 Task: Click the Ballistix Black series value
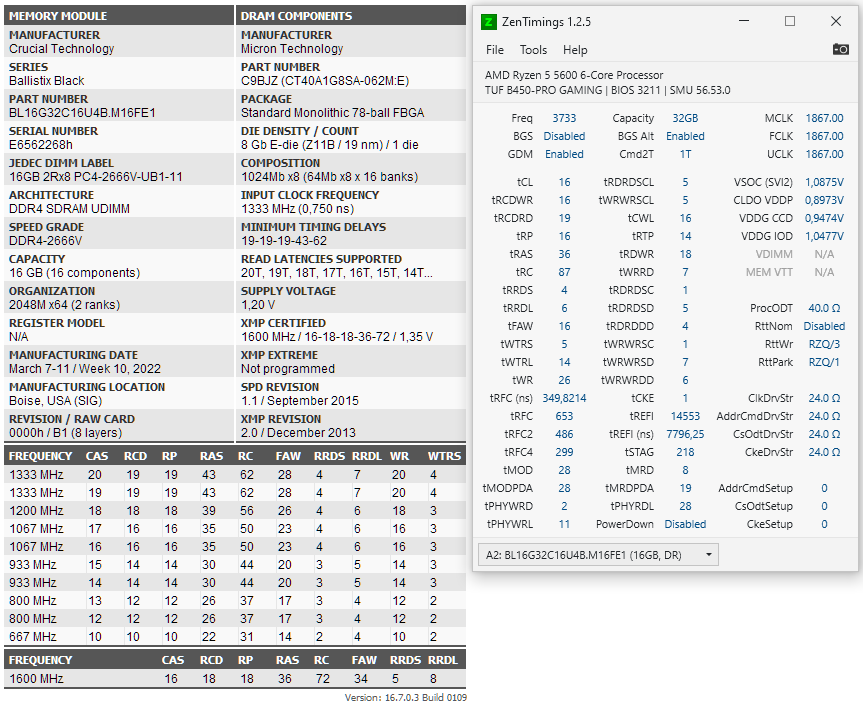click(47, 81)
